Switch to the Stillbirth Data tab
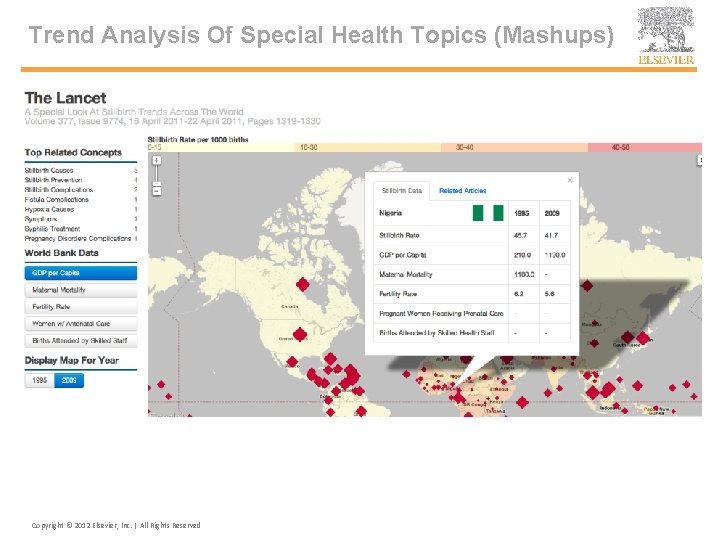 (402, 190)
